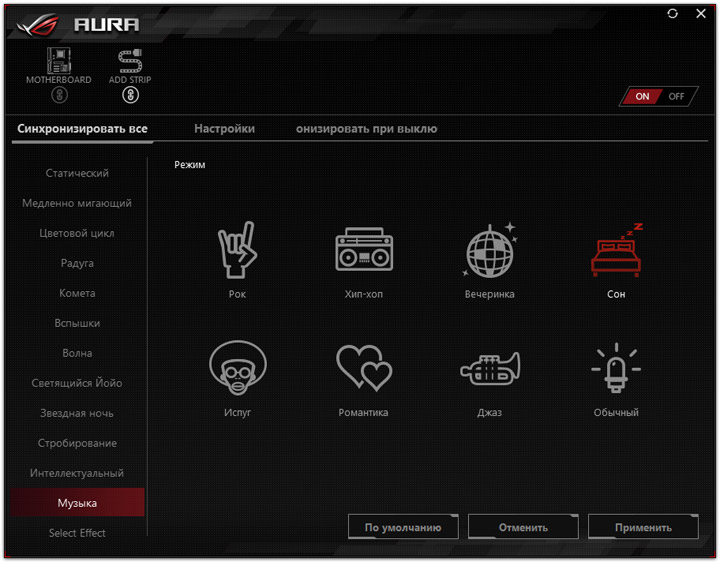Toggle sync link under ADD STRIP
This screenshot has width=720, height=562.
click(x=130, y=95)
